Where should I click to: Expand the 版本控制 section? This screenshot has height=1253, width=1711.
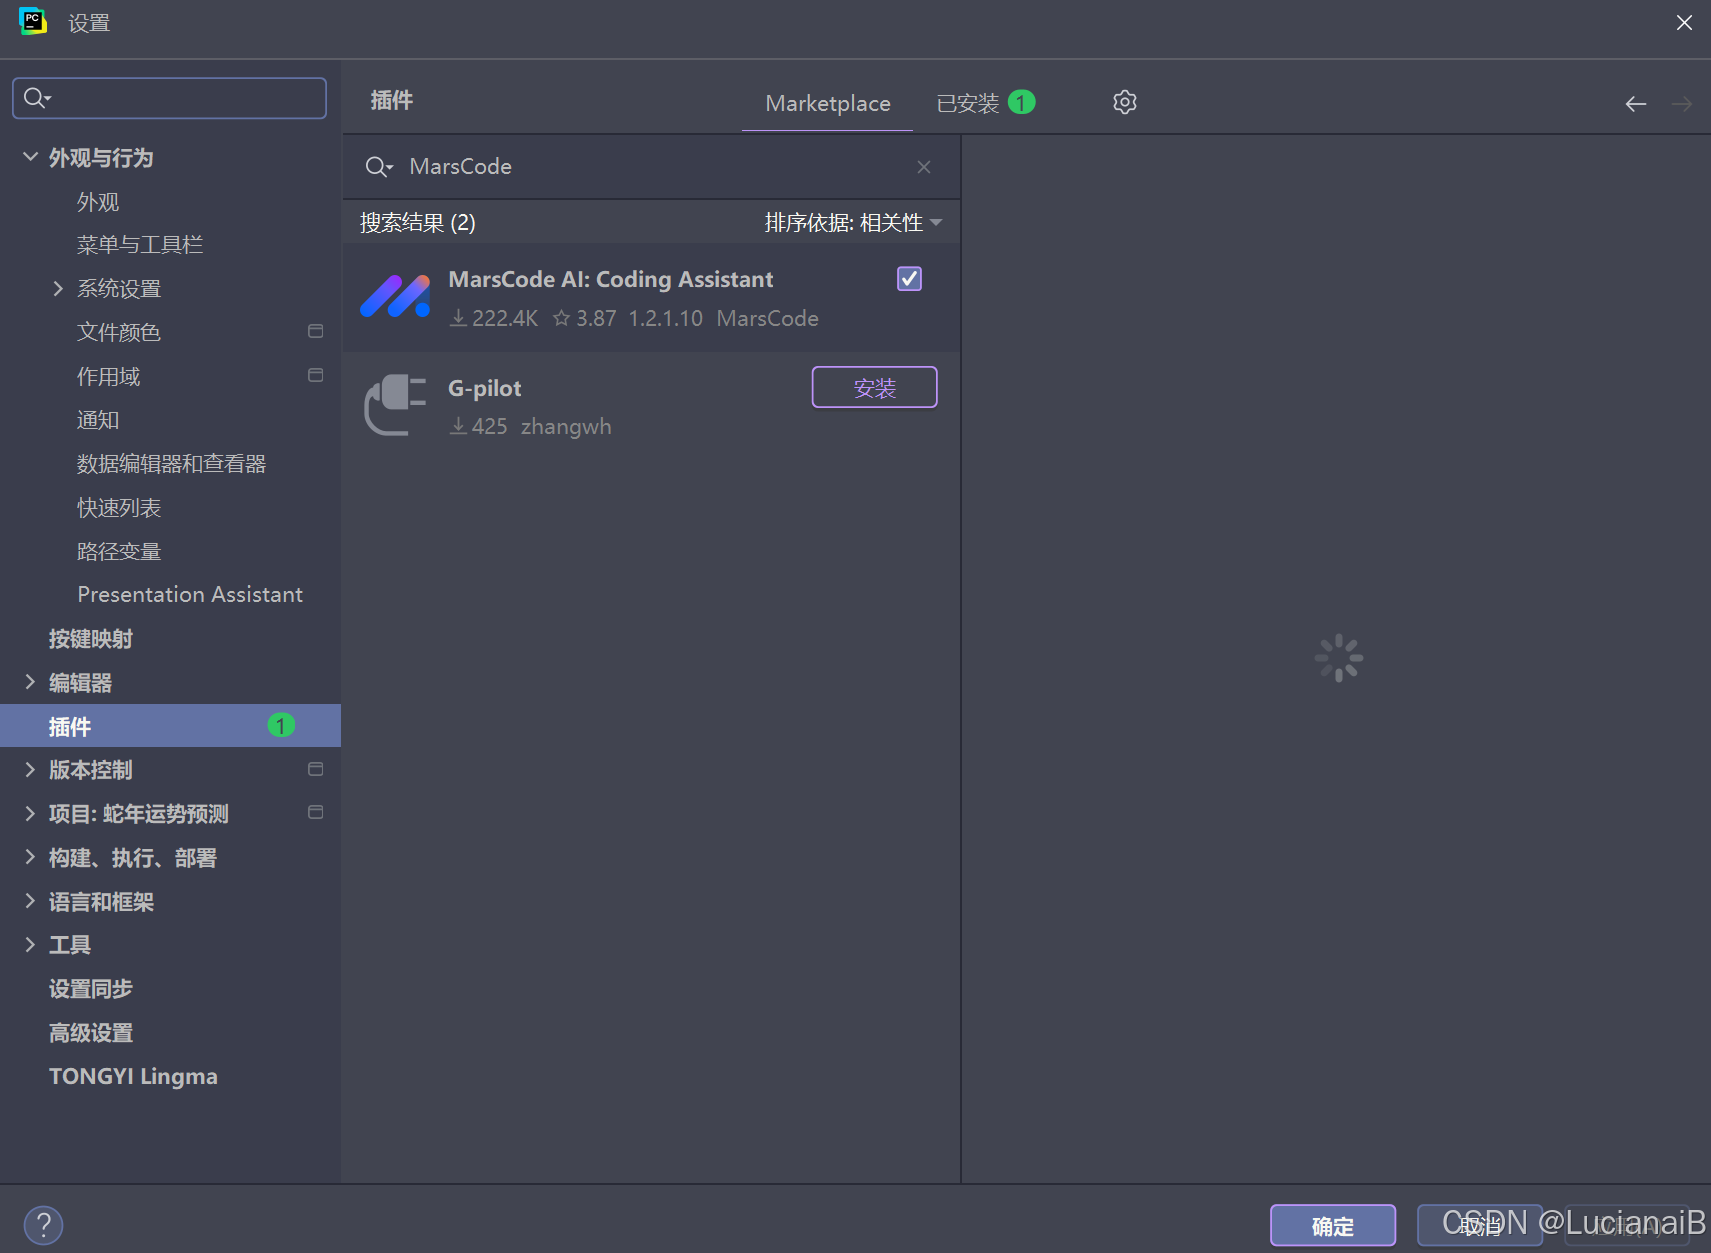coord(30,769)
